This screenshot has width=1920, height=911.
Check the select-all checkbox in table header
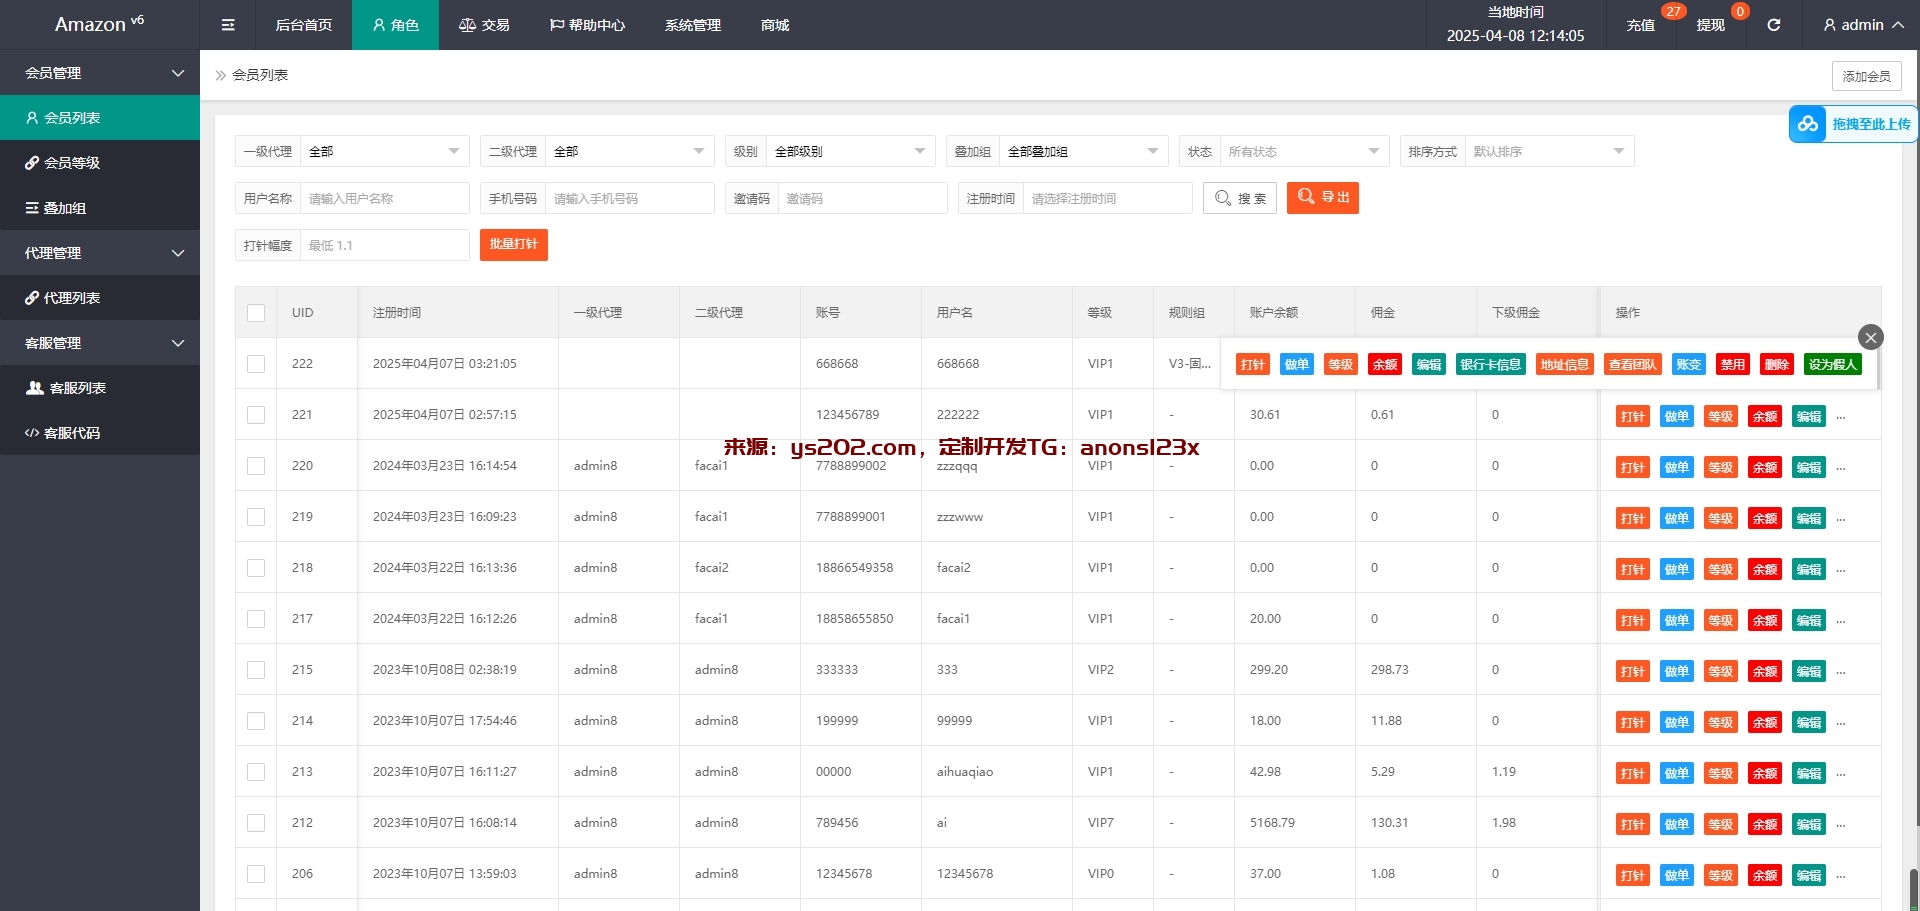tap(256, 313)
